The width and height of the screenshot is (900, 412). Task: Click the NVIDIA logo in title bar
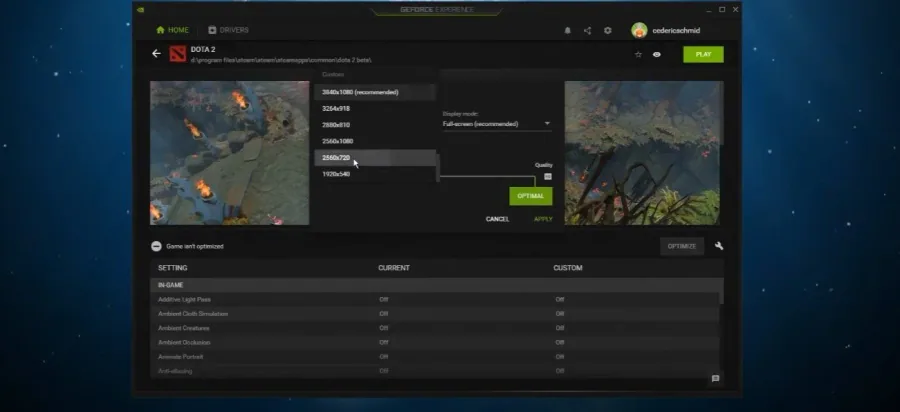(x=141, y=9)
